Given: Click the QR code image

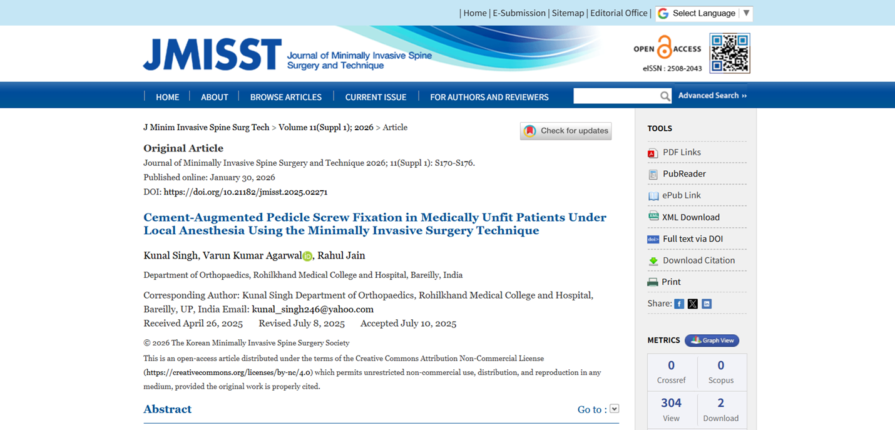Looking at the screenshot, I should 729,53.
